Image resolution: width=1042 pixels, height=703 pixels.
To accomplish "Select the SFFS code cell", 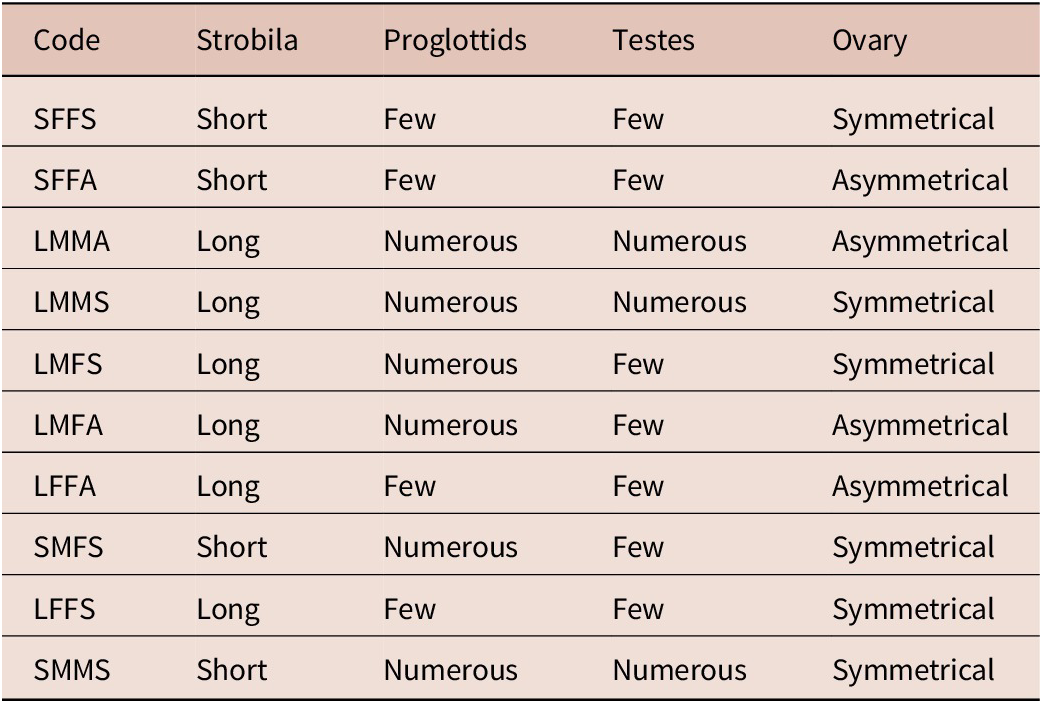I will pyautogui.click(x=65, y=120).
